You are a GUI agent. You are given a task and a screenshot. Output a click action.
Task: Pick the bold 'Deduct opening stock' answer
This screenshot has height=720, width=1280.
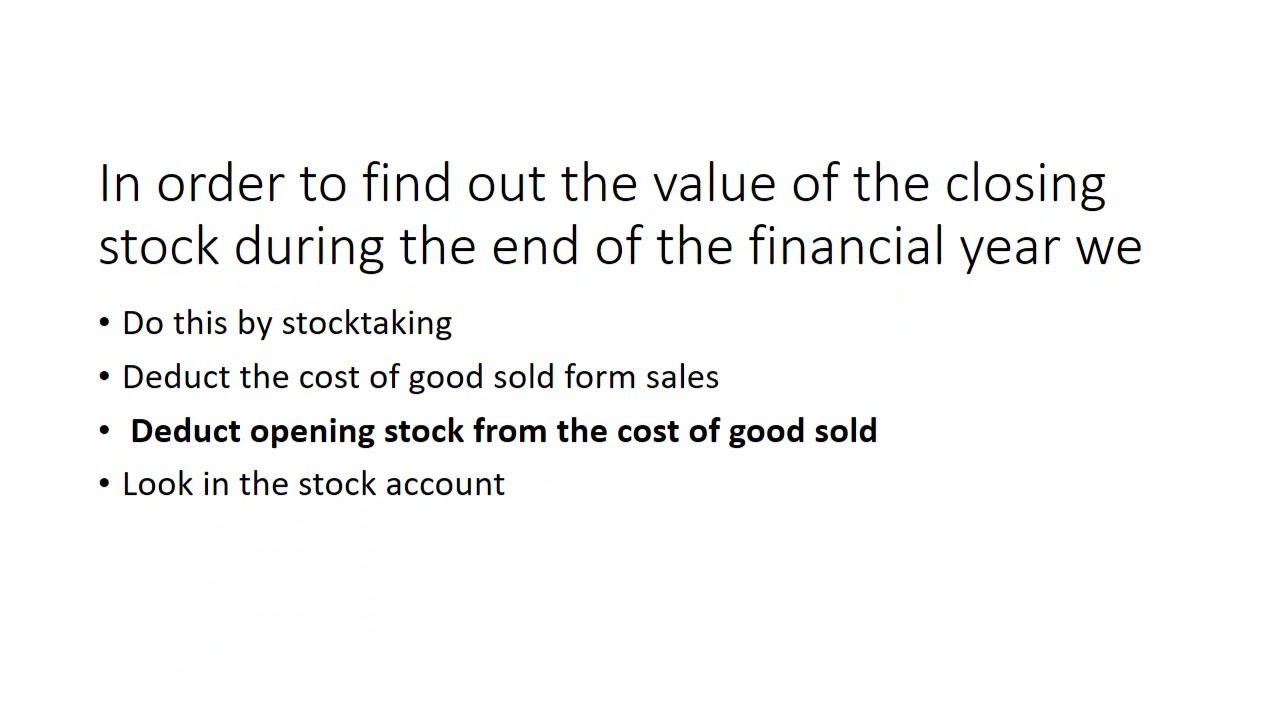504,431
